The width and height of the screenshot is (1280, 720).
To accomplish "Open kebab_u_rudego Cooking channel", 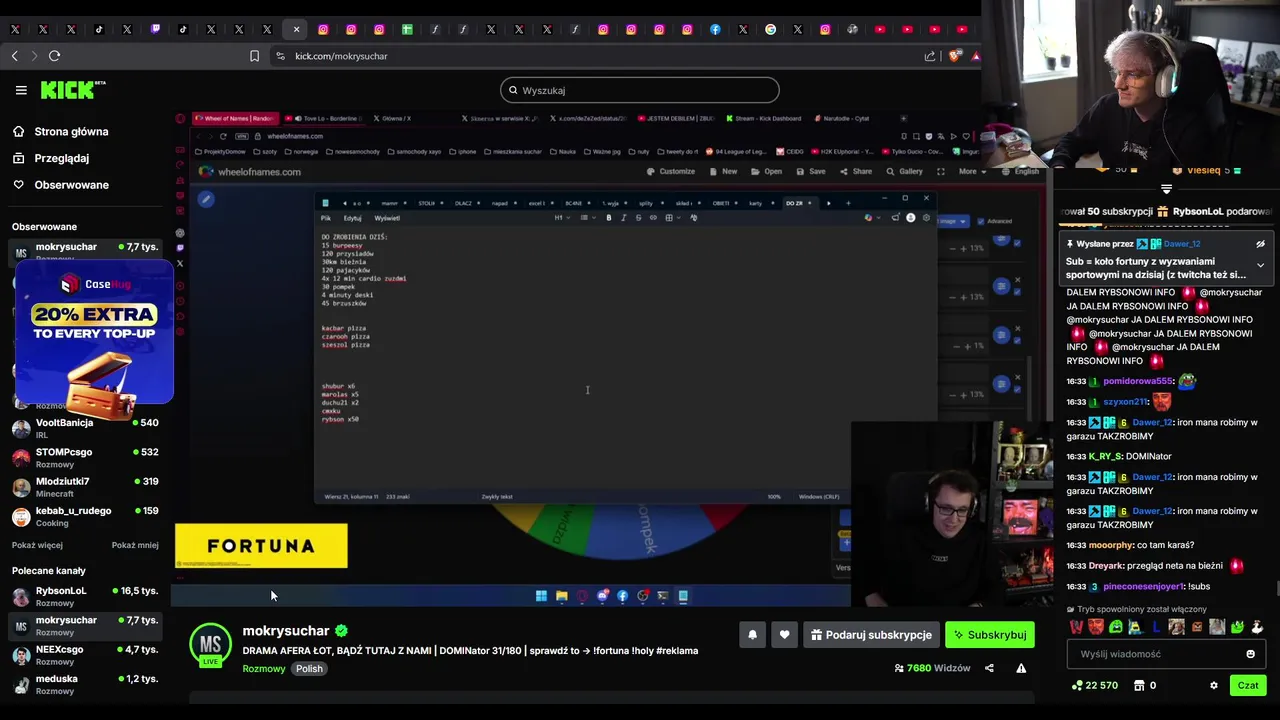I will (x=85, y=516).
